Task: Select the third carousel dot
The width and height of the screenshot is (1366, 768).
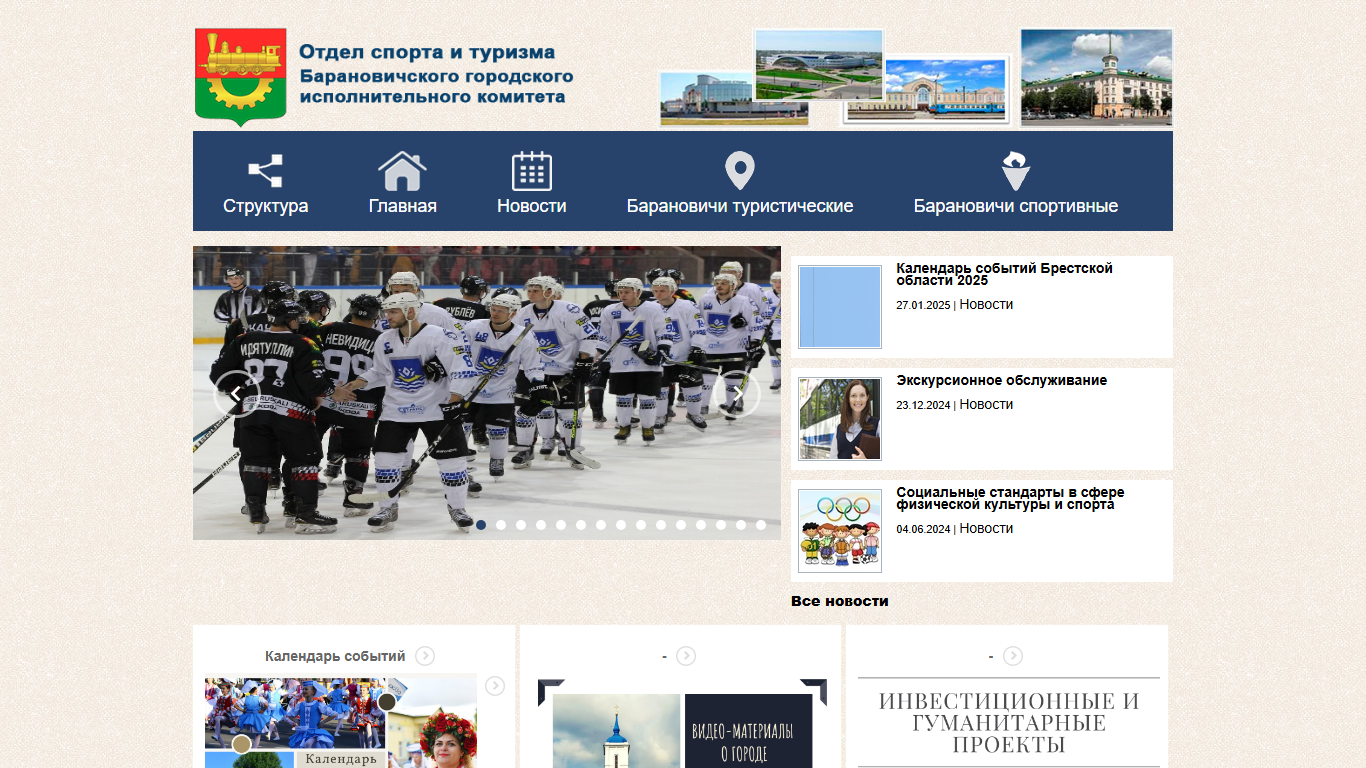Action: point(521,525)
